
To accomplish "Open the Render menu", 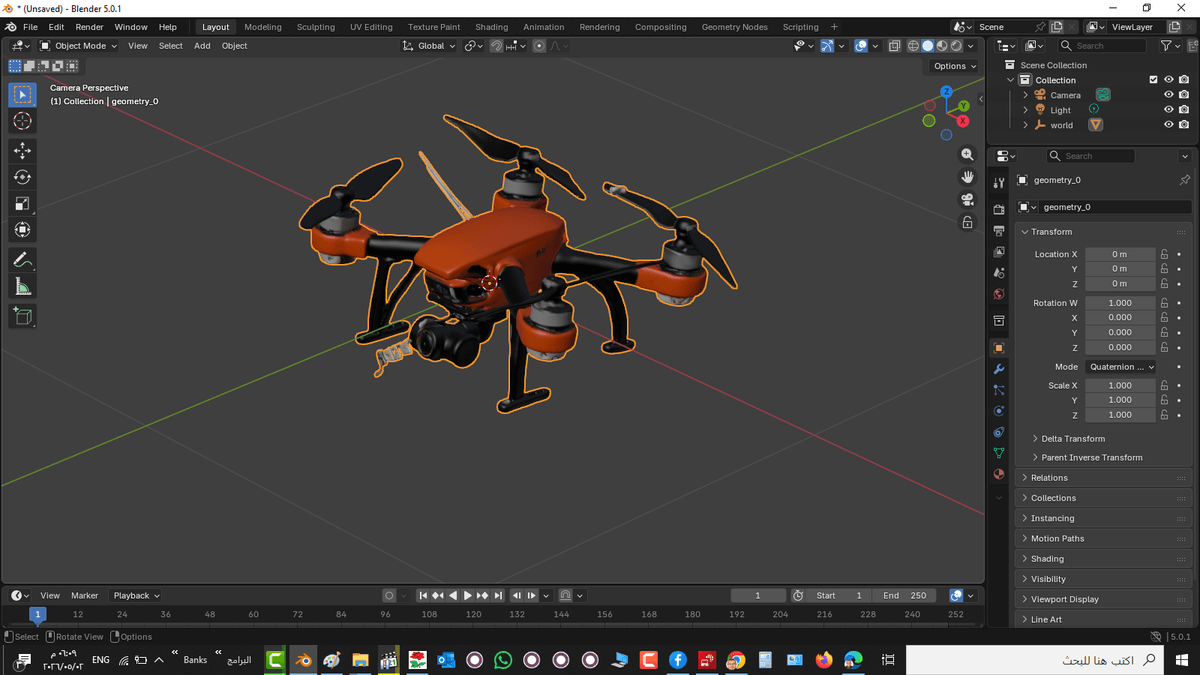I will 89,27.
